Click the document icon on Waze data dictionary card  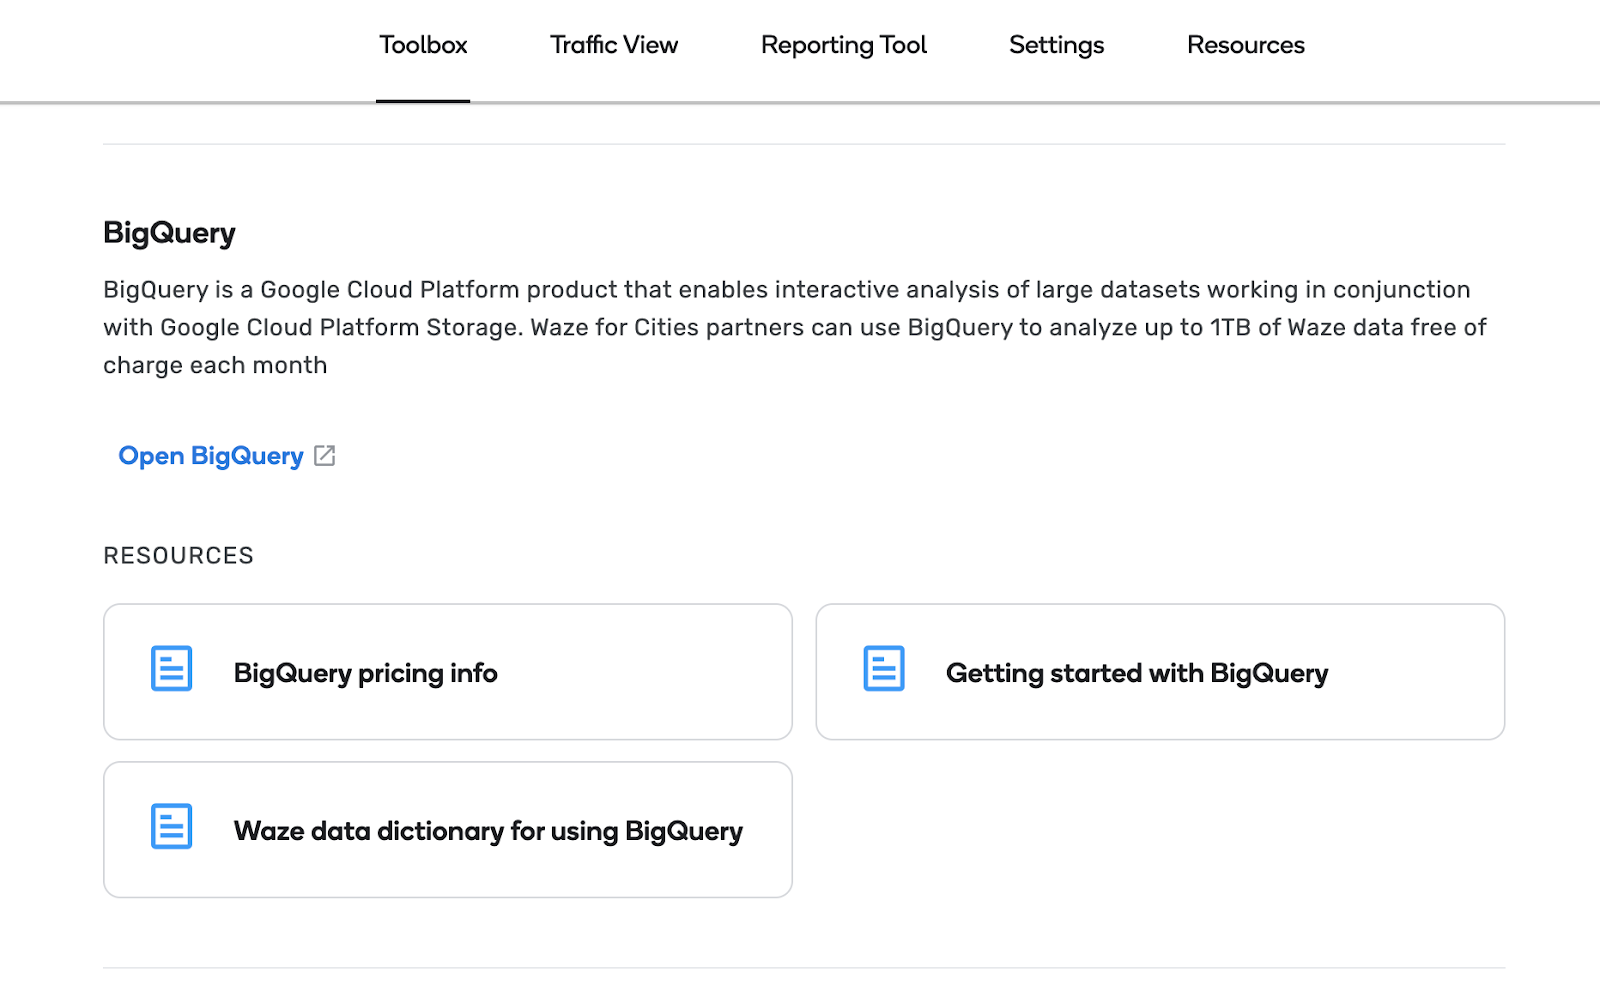tap(172, 827)
